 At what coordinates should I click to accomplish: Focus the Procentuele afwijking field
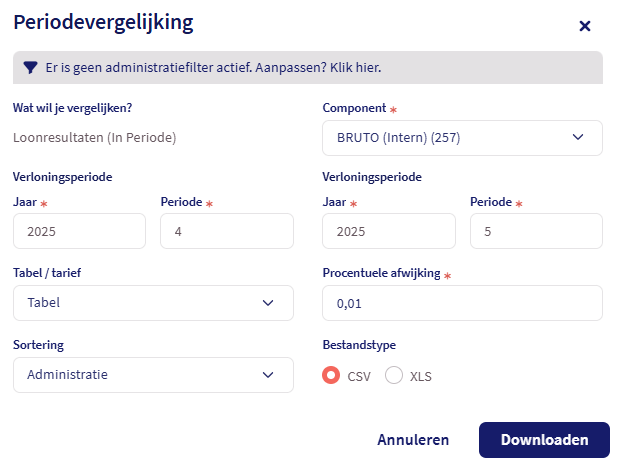[x=462, y=303]
